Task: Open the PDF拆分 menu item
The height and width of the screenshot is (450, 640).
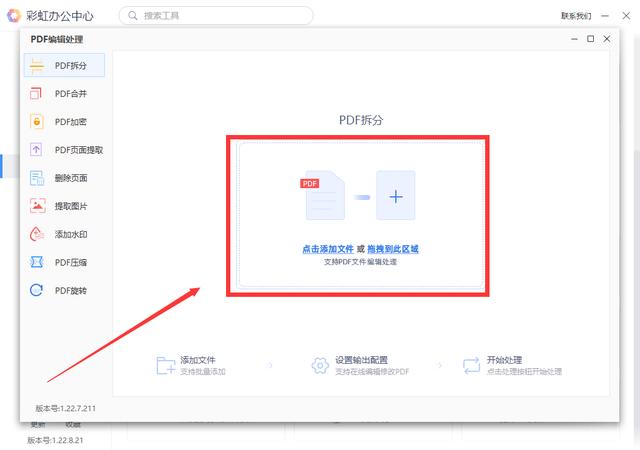Action: pyautogui.click(x=64, y=65)
